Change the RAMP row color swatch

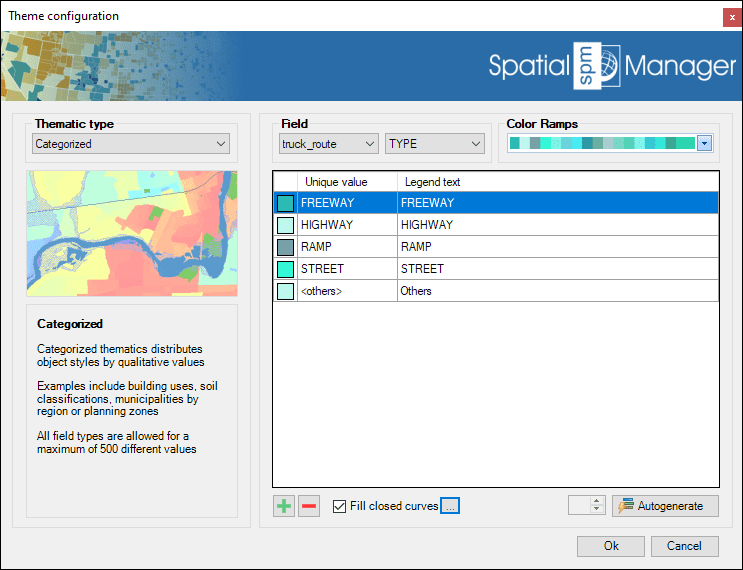[285, 247]
